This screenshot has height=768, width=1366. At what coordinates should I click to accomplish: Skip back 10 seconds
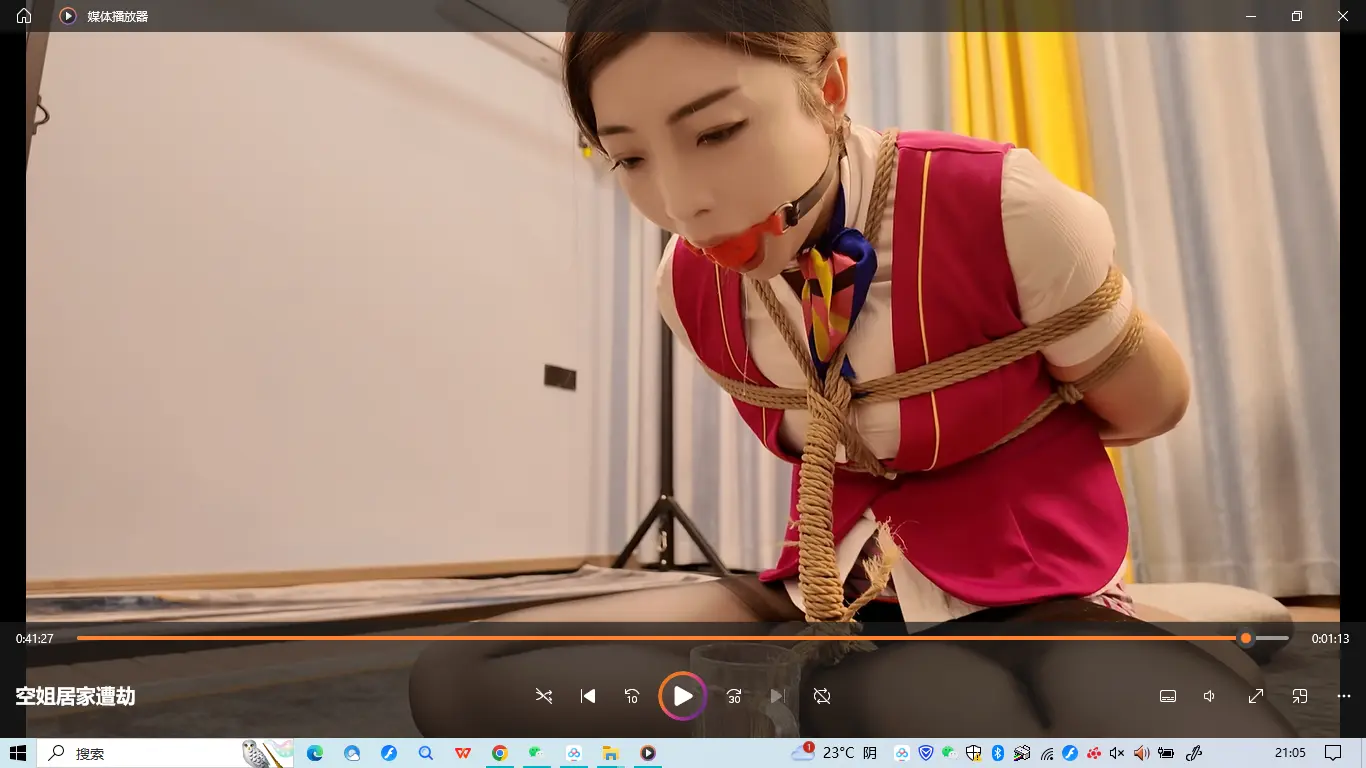click(x=632, y=696)
